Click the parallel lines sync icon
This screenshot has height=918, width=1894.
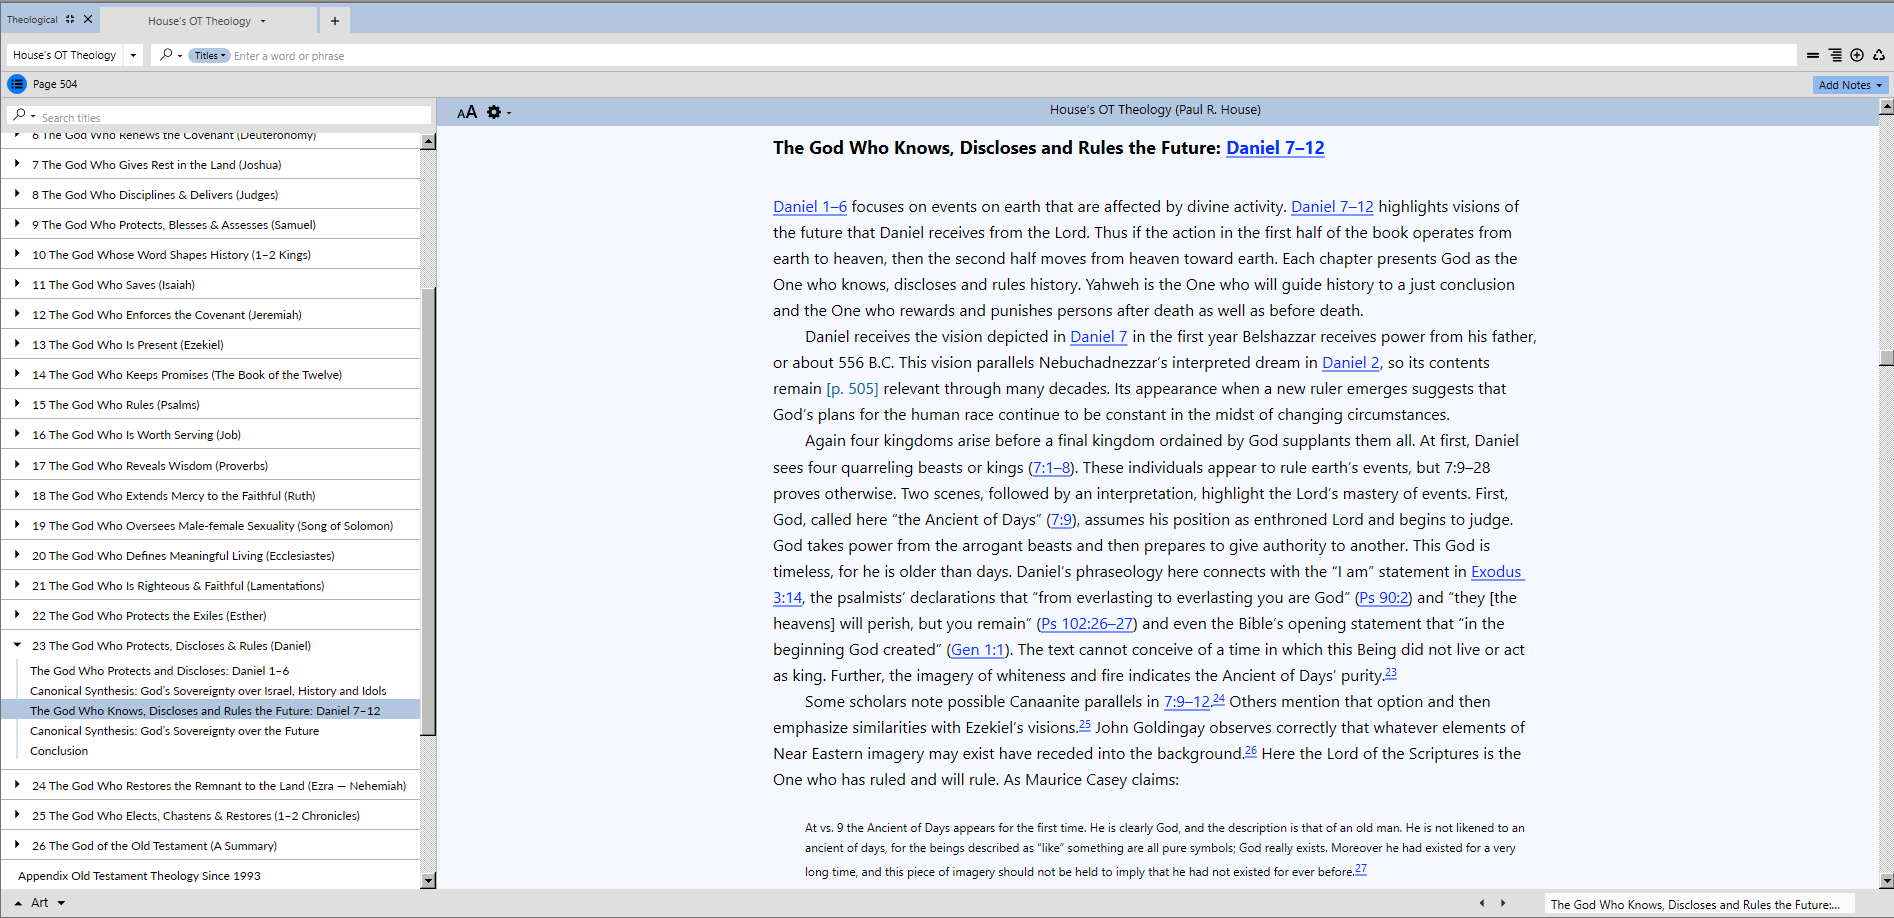pyautogui.click(x=1813, y=56)
